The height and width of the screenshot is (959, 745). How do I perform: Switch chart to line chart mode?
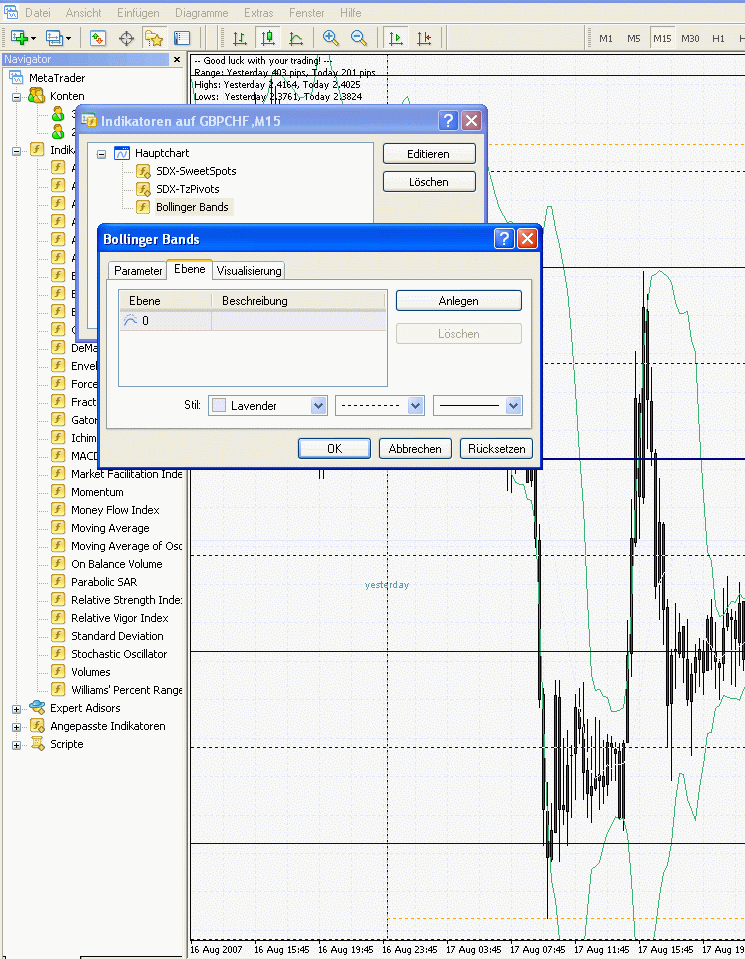(x=296, y=38)
